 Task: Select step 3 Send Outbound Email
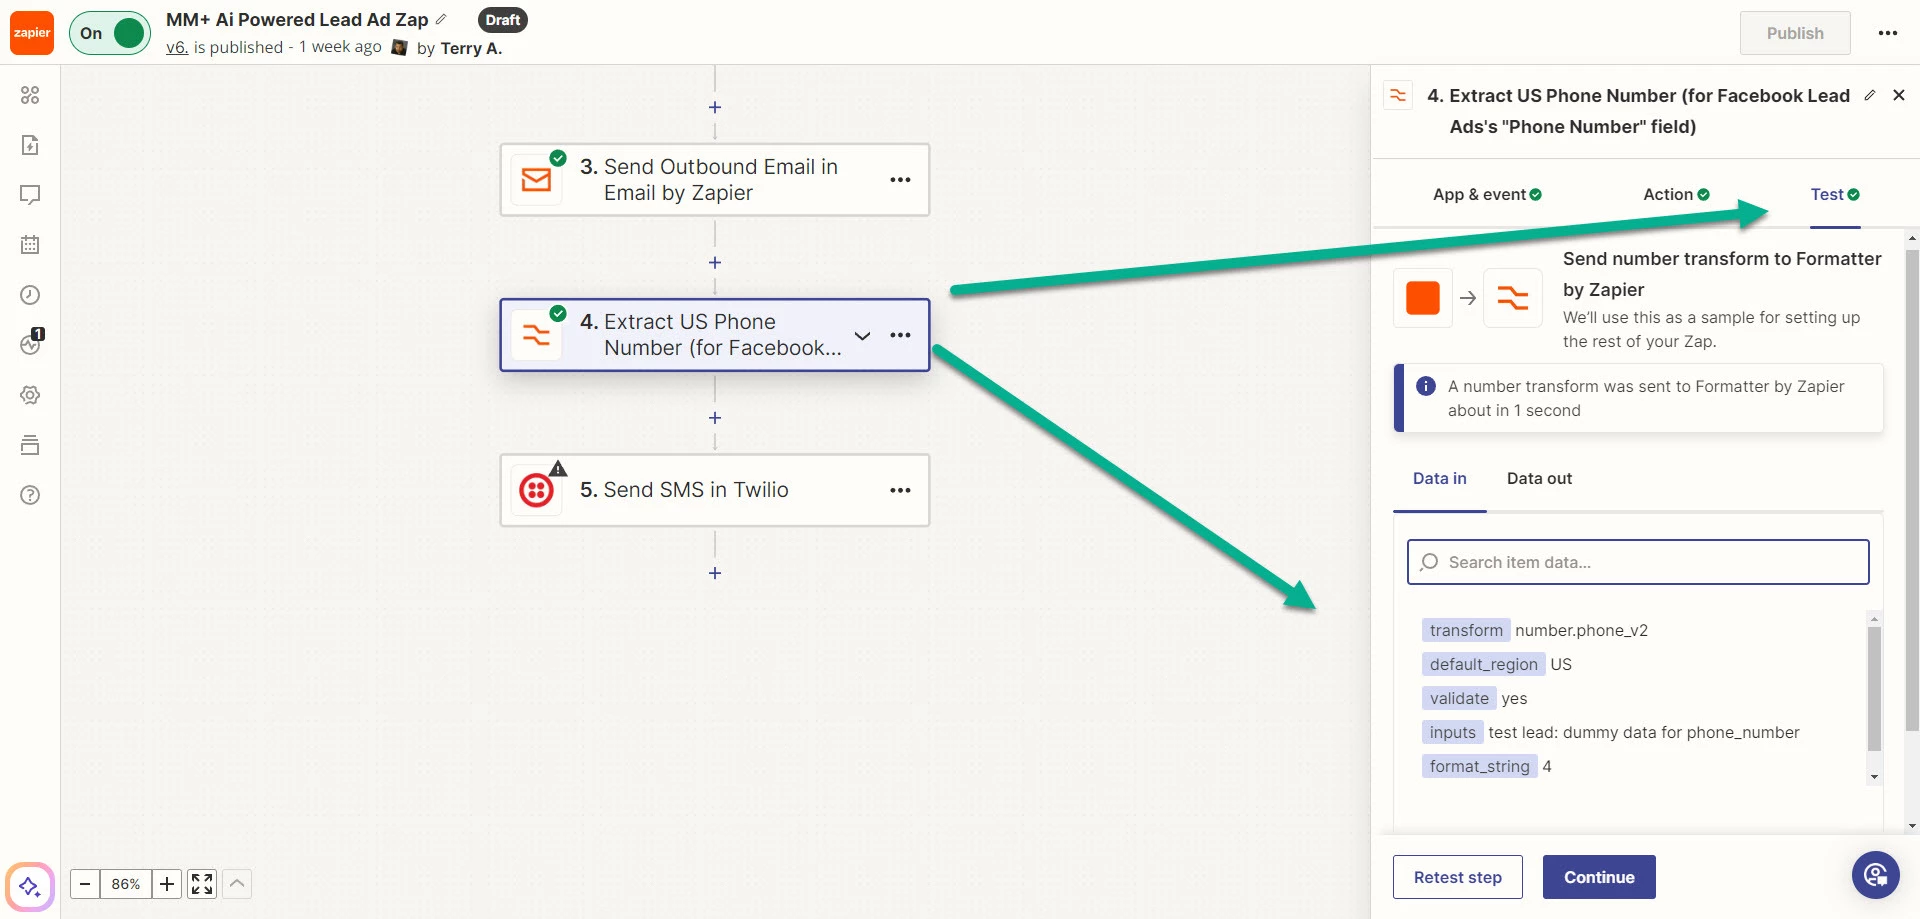click(x=715, y=180)
